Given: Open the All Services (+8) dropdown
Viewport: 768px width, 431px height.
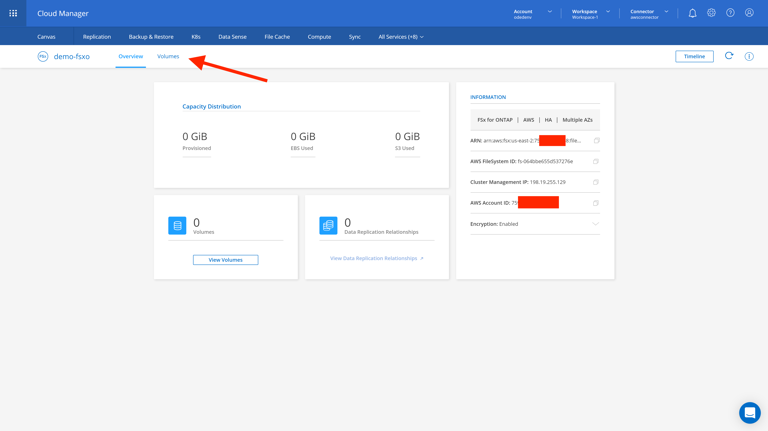Looking at the screenshot, I should coord(401,37).
